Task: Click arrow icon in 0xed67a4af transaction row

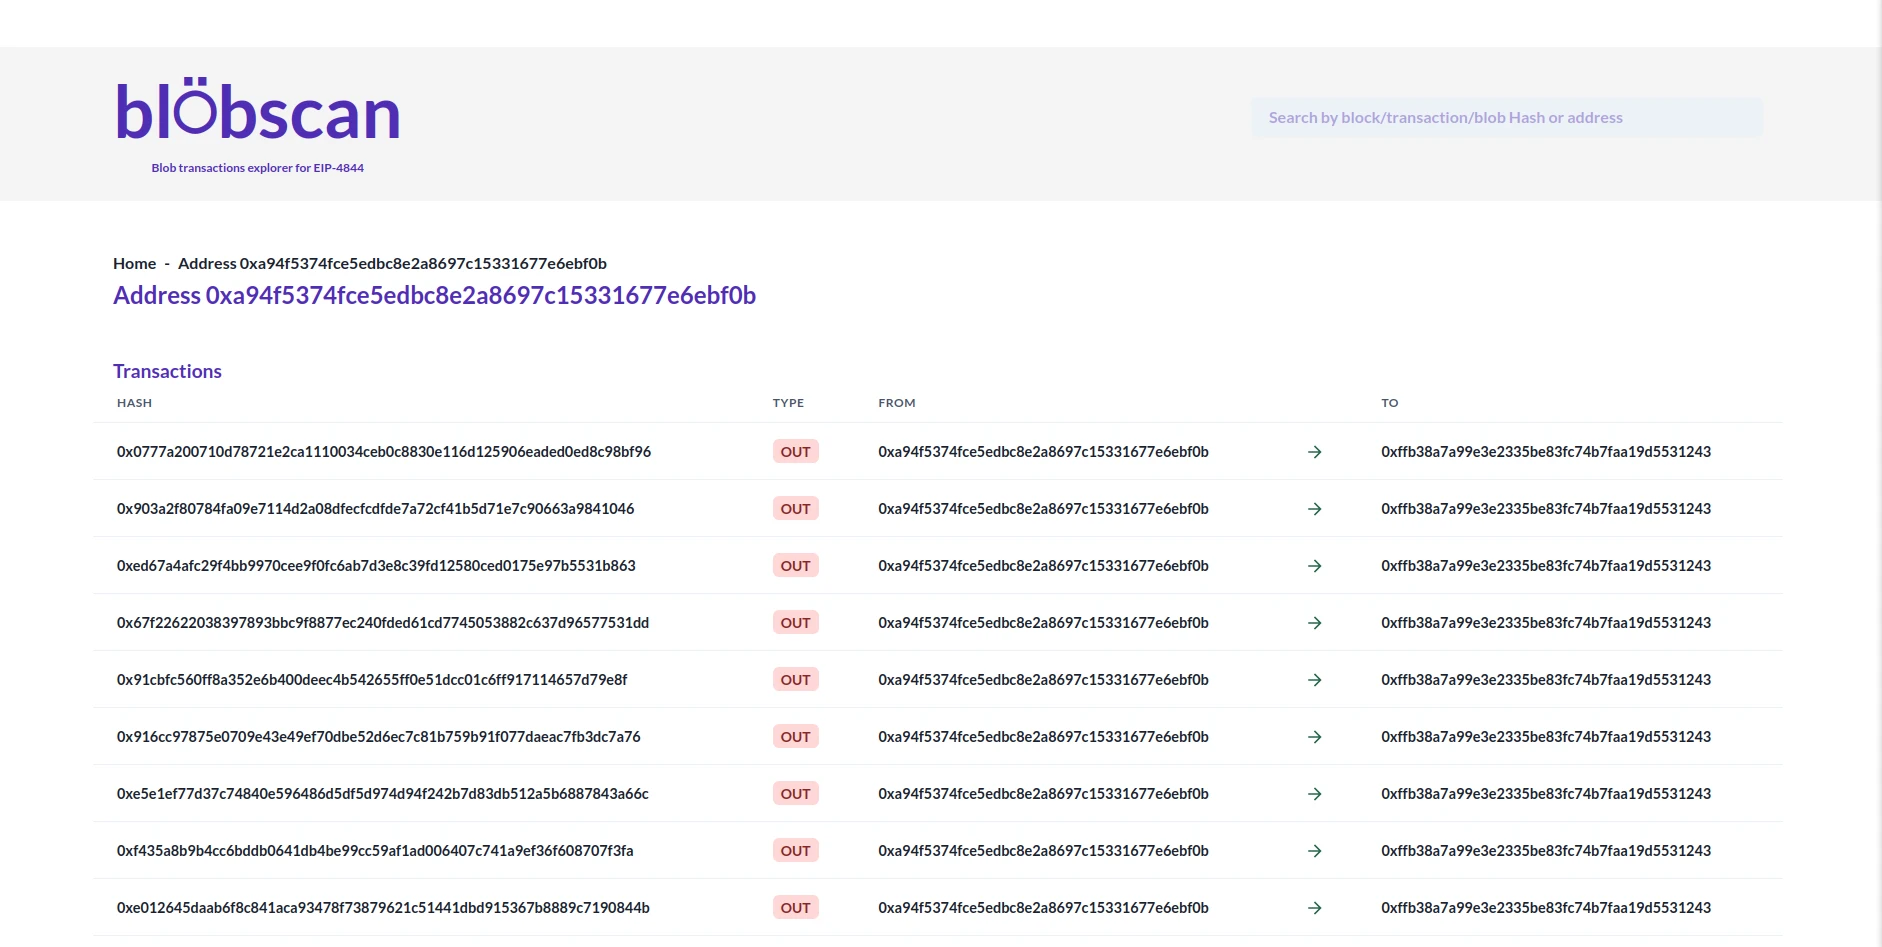Action: (1315, 566)
